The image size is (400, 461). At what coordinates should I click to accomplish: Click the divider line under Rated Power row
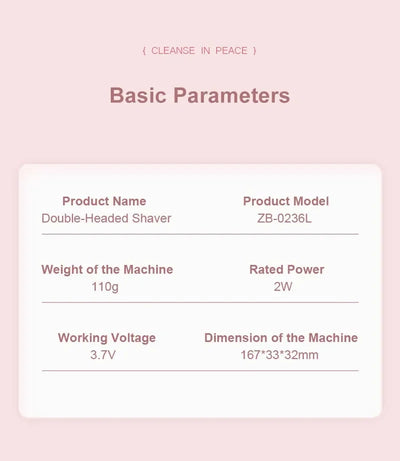(200, 302)
